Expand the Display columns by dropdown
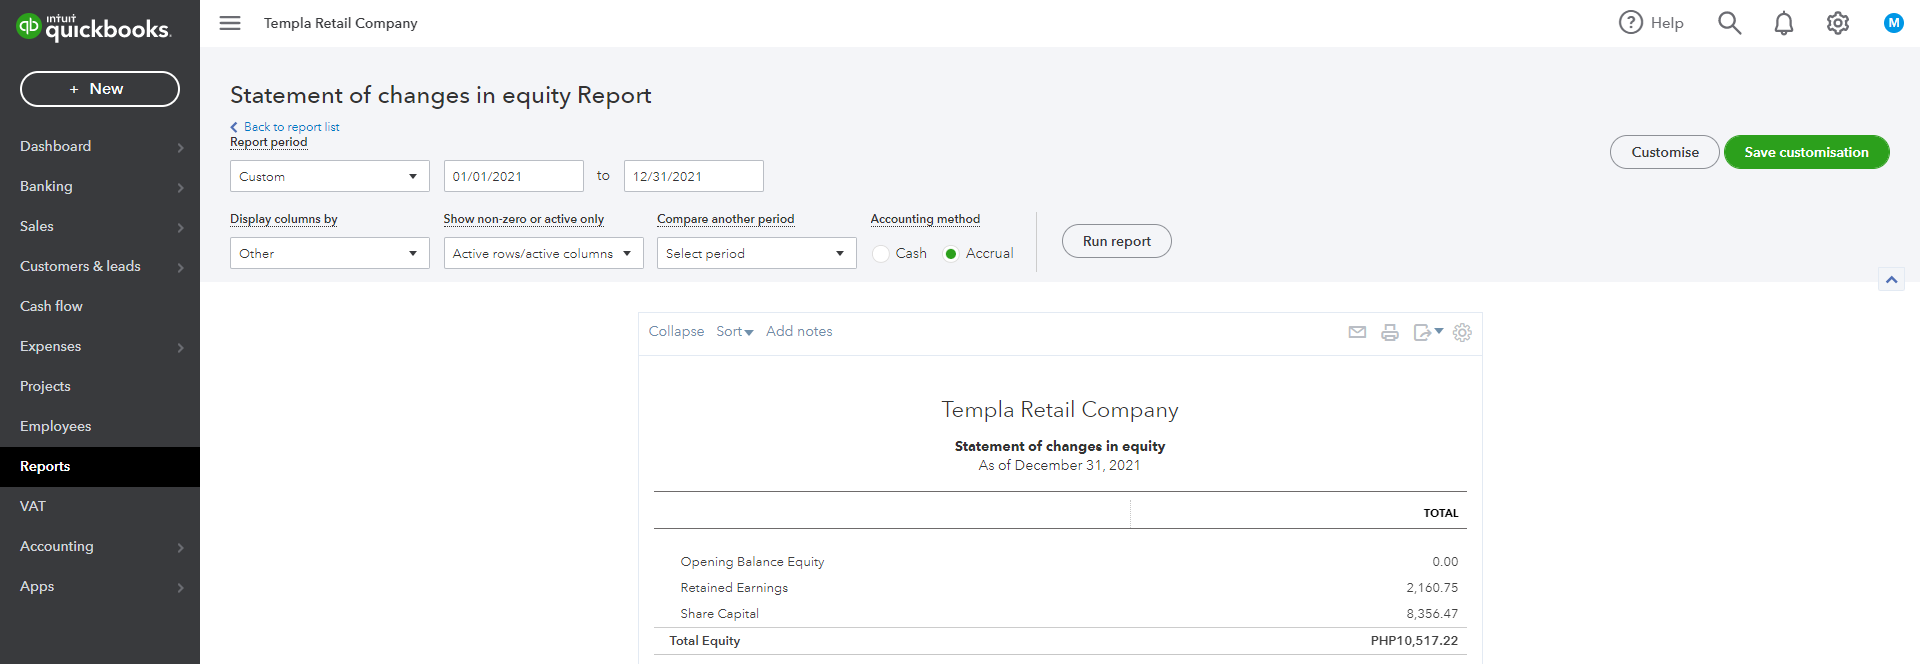The image size is (1920, 664). pos(329,253)
